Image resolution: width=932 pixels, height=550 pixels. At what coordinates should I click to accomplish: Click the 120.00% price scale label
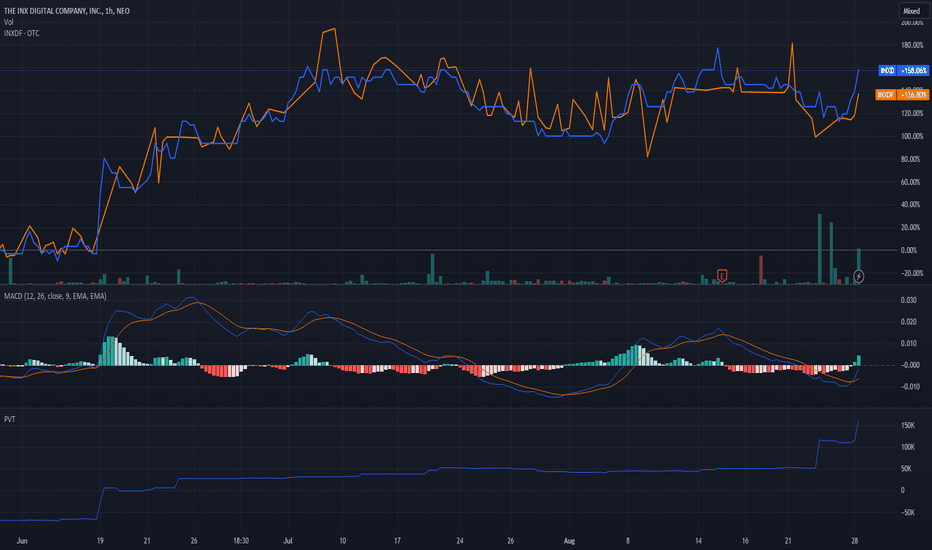coord(911,113)
